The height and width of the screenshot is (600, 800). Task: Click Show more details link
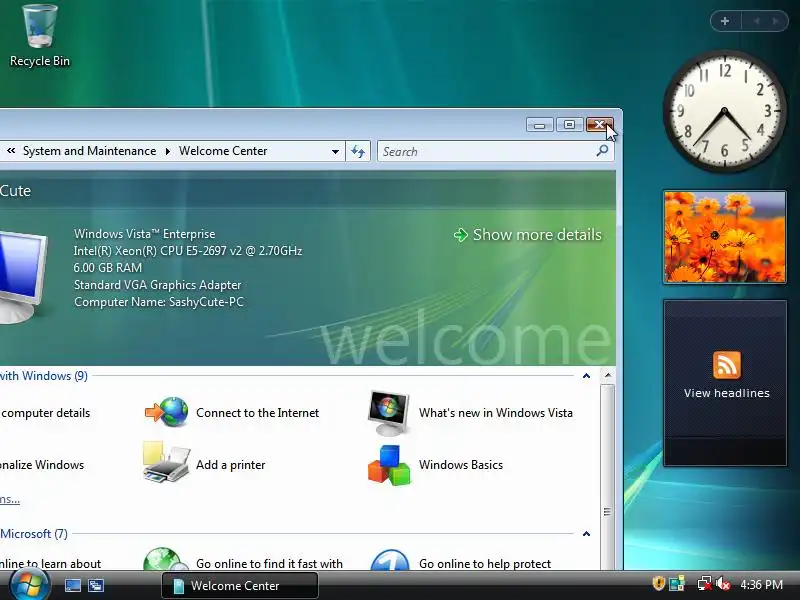[x=537, y=235]
